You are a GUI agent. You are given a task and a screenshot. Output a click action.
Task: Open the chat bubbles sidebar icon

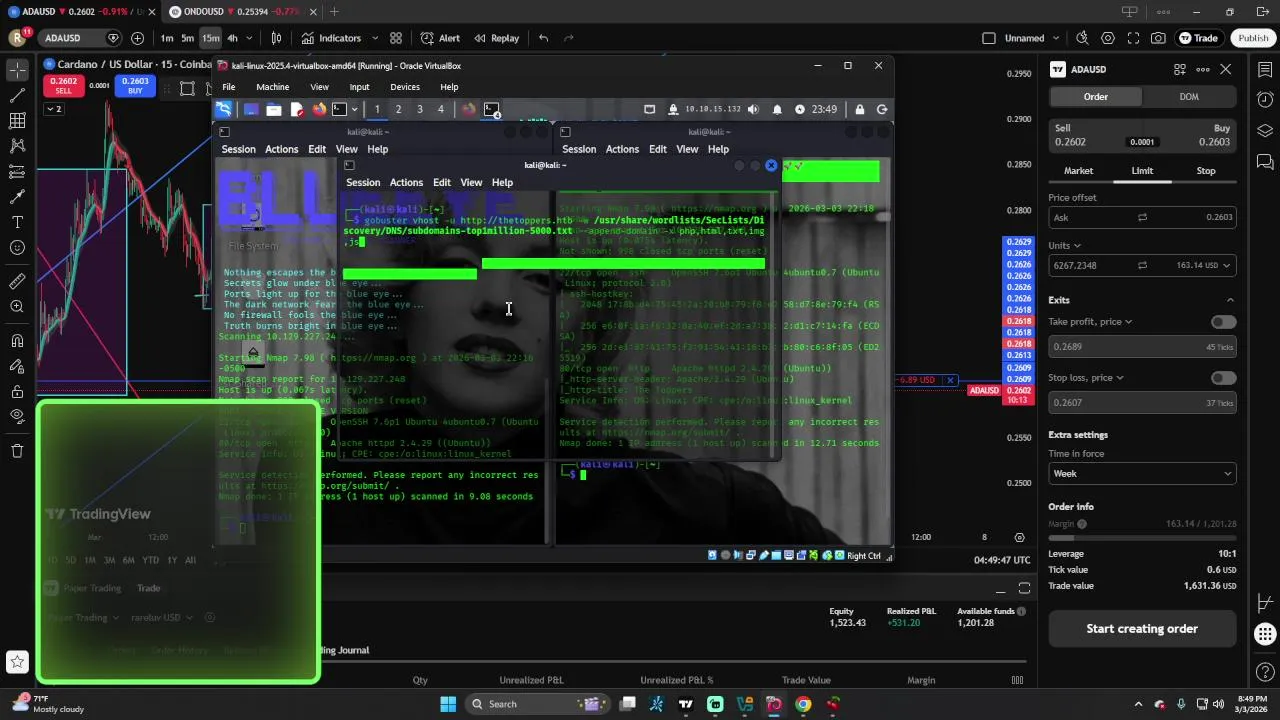[x=1265, y=162]
